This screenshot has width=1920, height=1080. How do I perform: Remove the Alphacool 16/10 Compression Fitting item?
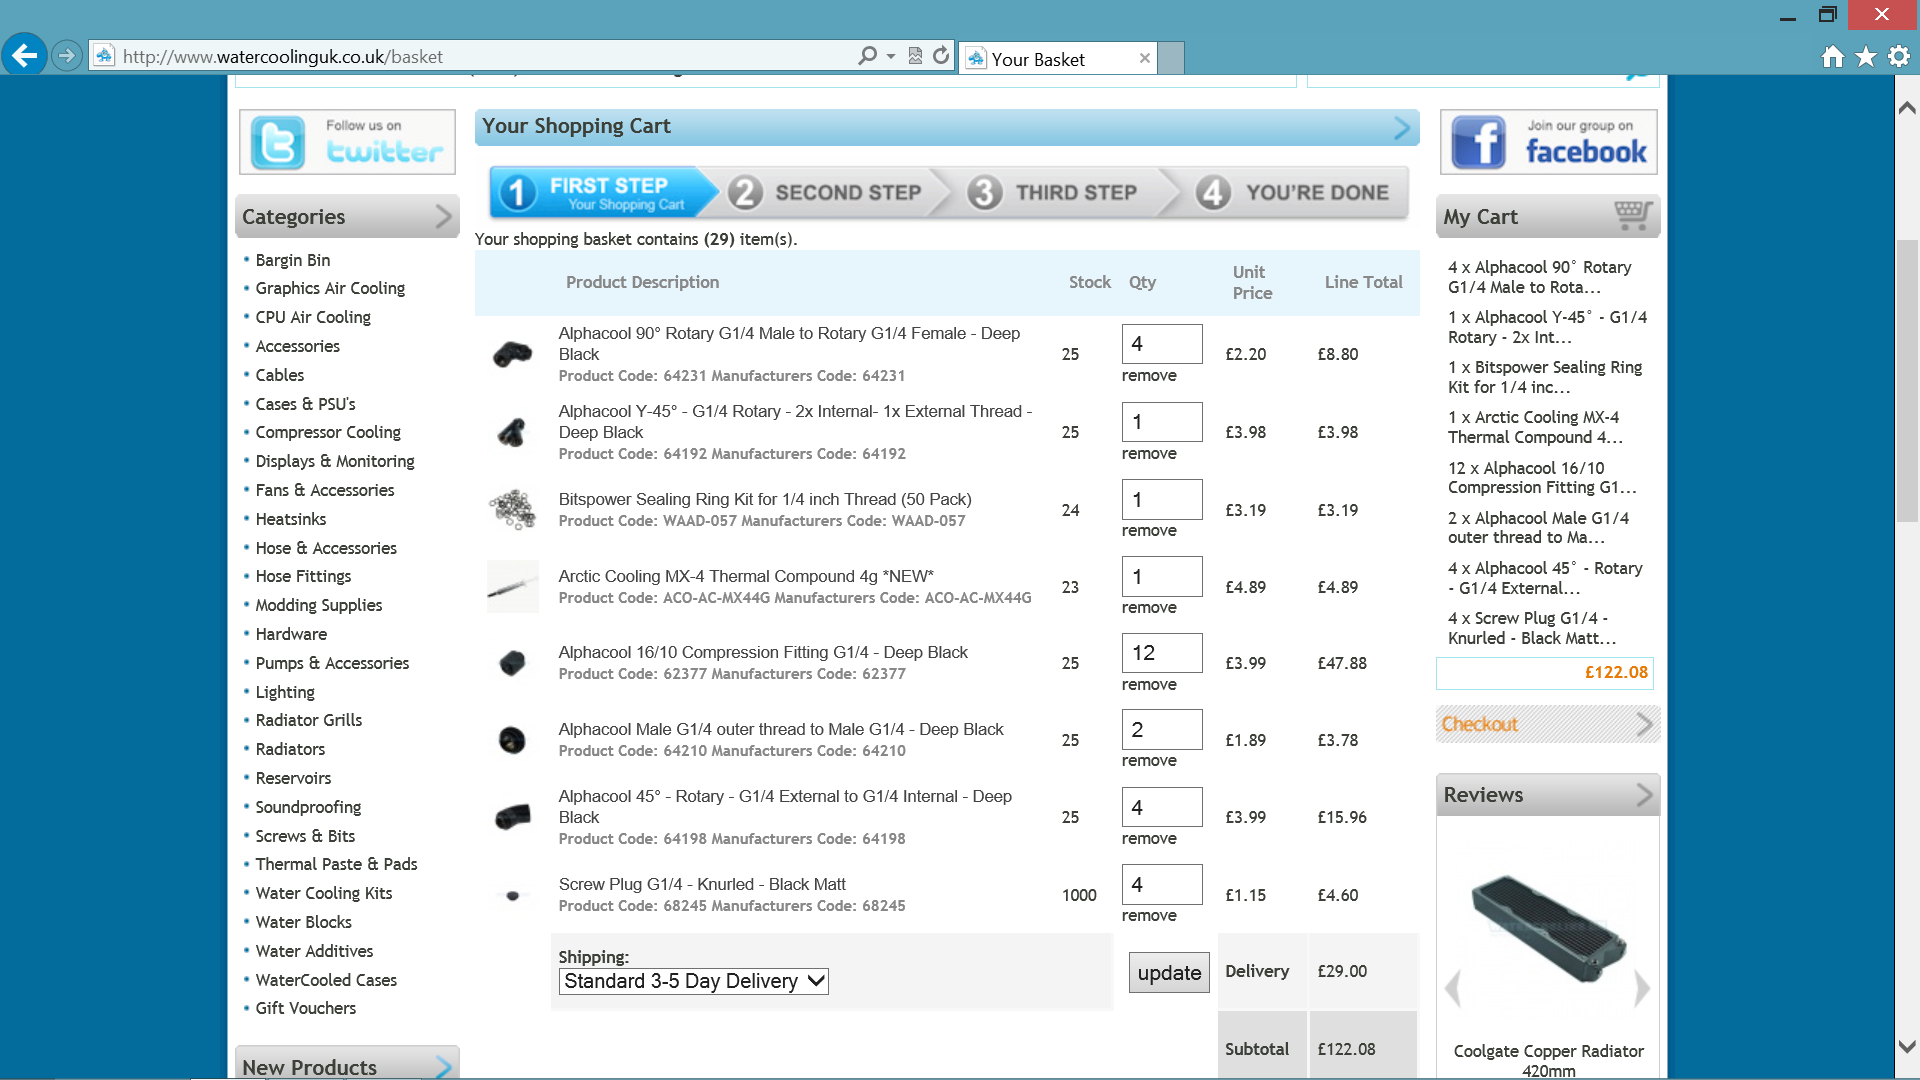click(x=1149, y=685)
